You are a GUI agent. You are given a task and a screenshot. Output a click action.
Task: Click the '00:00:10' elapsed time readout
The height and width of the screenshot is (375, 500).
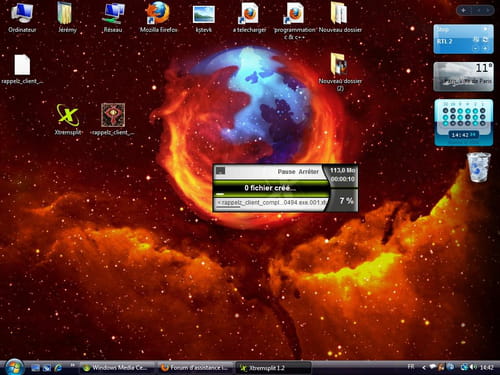click(343, 179)
